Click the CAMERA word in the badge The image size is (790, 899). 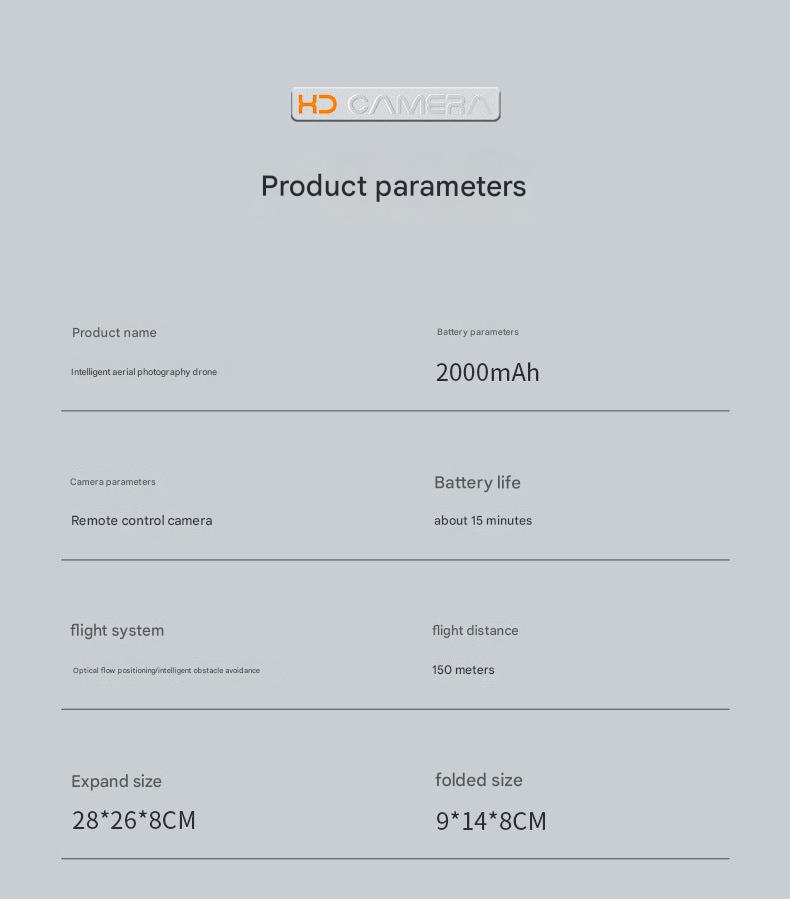click(420, 105)
